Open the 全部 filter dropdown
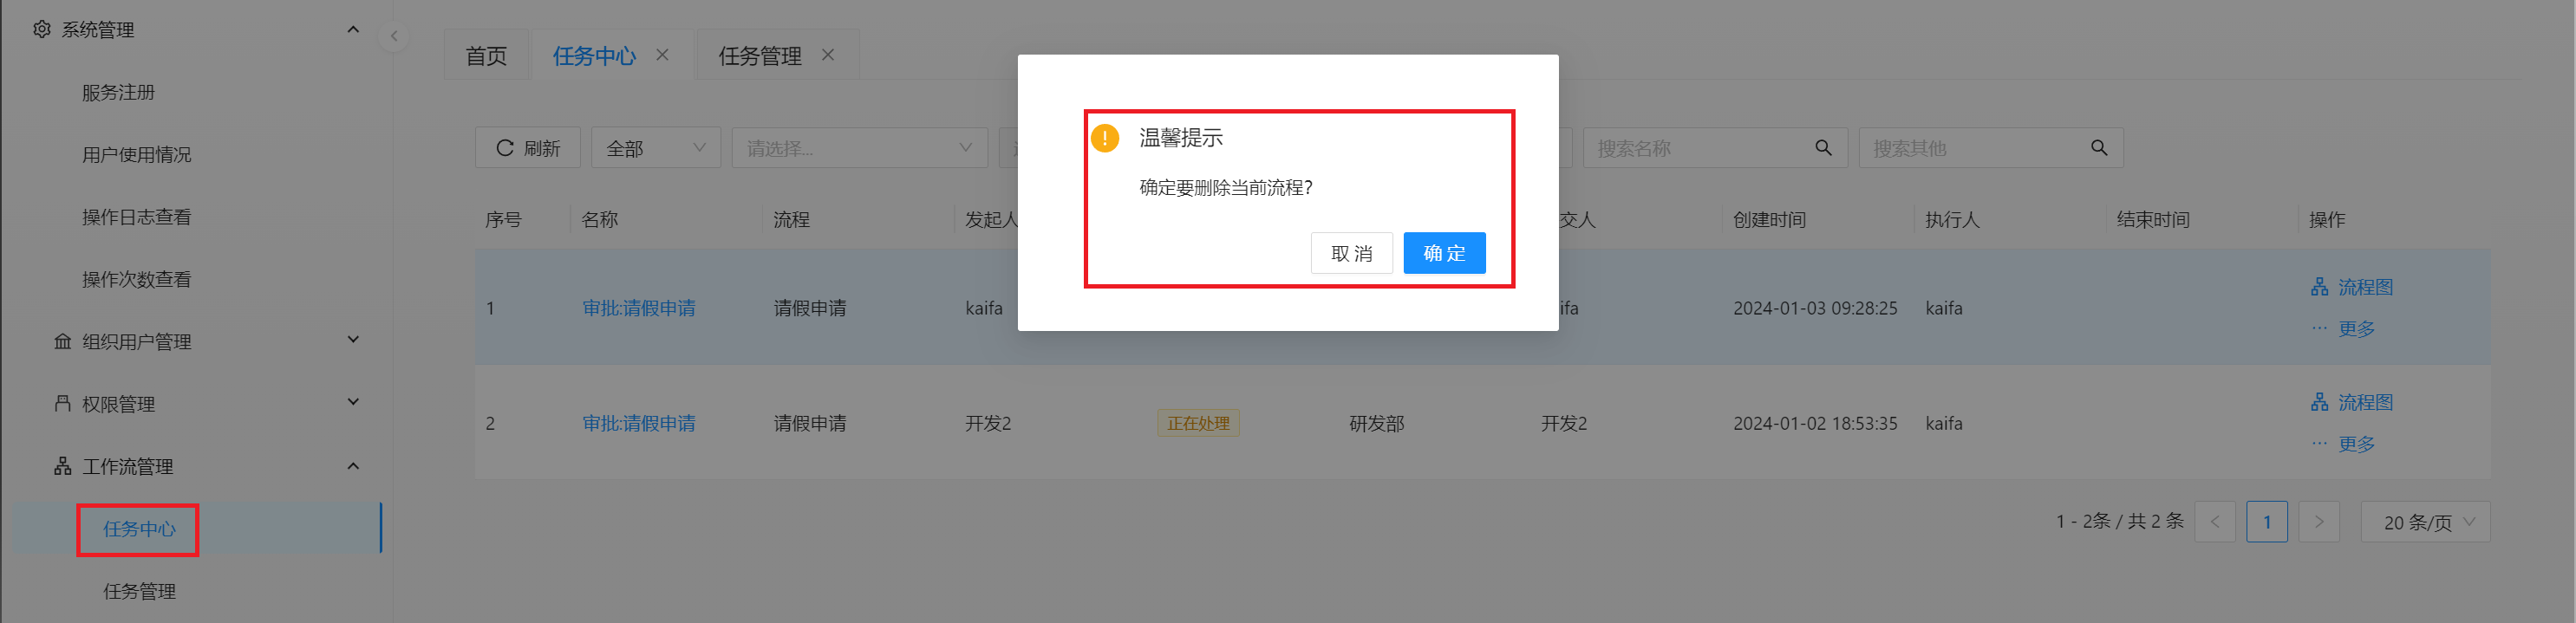2576x623 pixels. (x=655, y=148)
